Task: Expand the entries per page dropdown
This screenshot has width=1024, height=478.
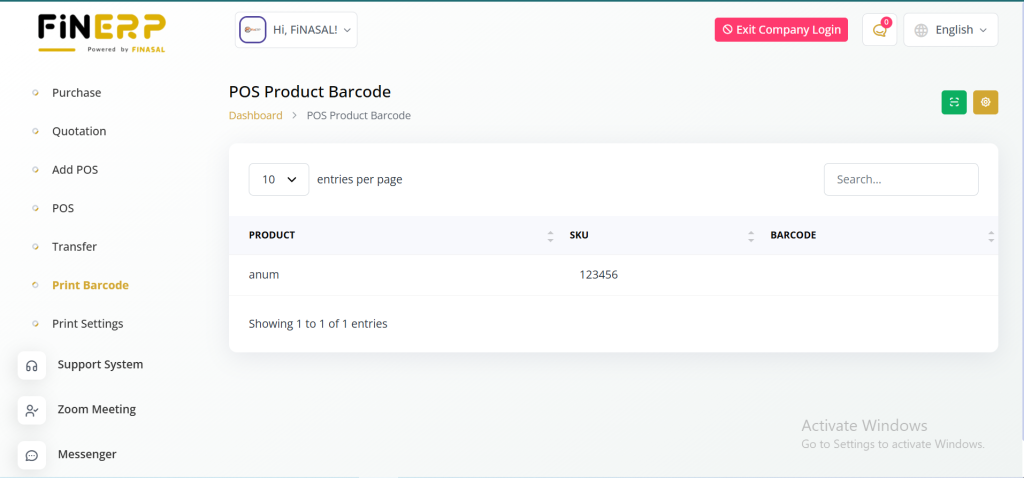Action: [x=278, y=179]
